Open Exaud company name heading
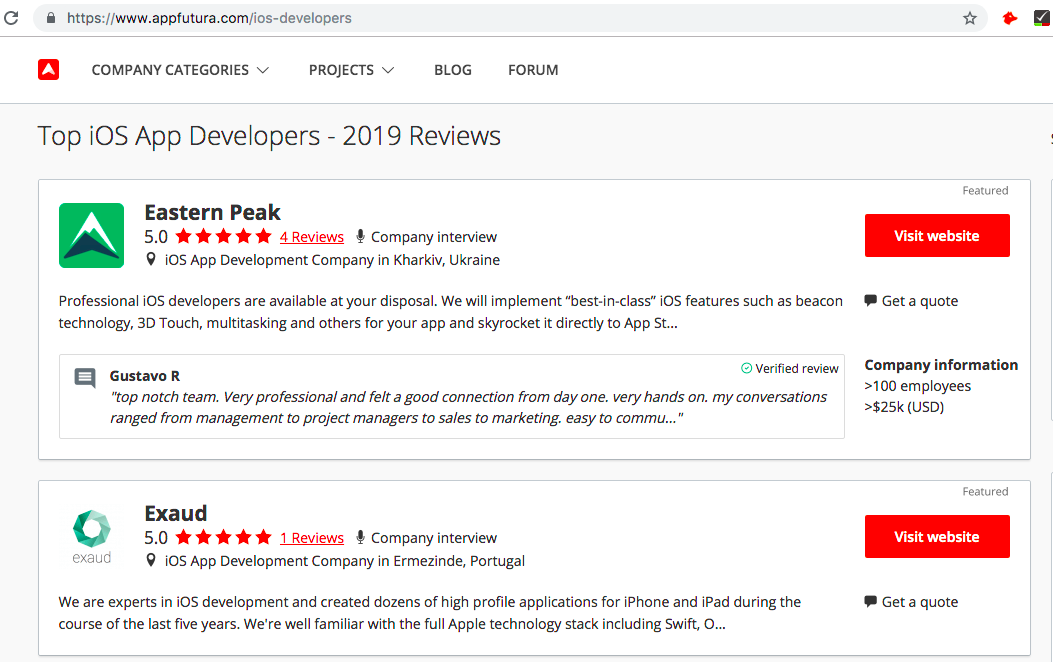Image resolution: width=1053 pixels, height=662 pixels. click(176, 513)
